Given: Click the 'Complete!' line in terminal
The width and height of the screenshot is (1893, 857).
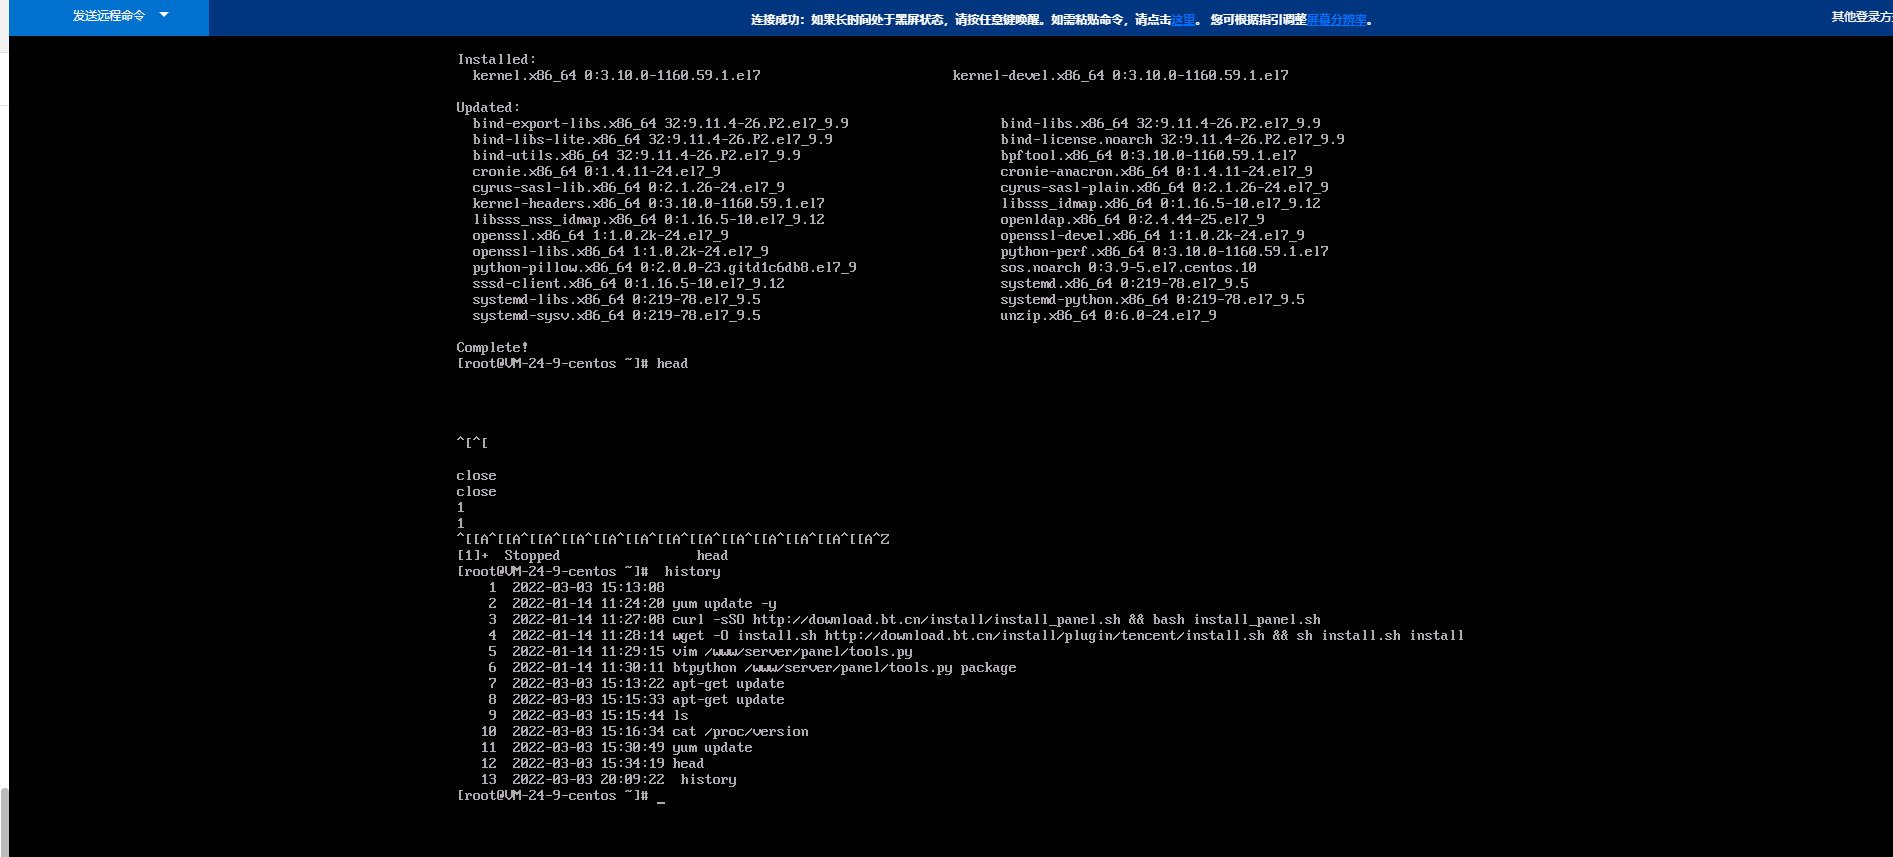Looking at the screenshot, I should coord(492,348).
